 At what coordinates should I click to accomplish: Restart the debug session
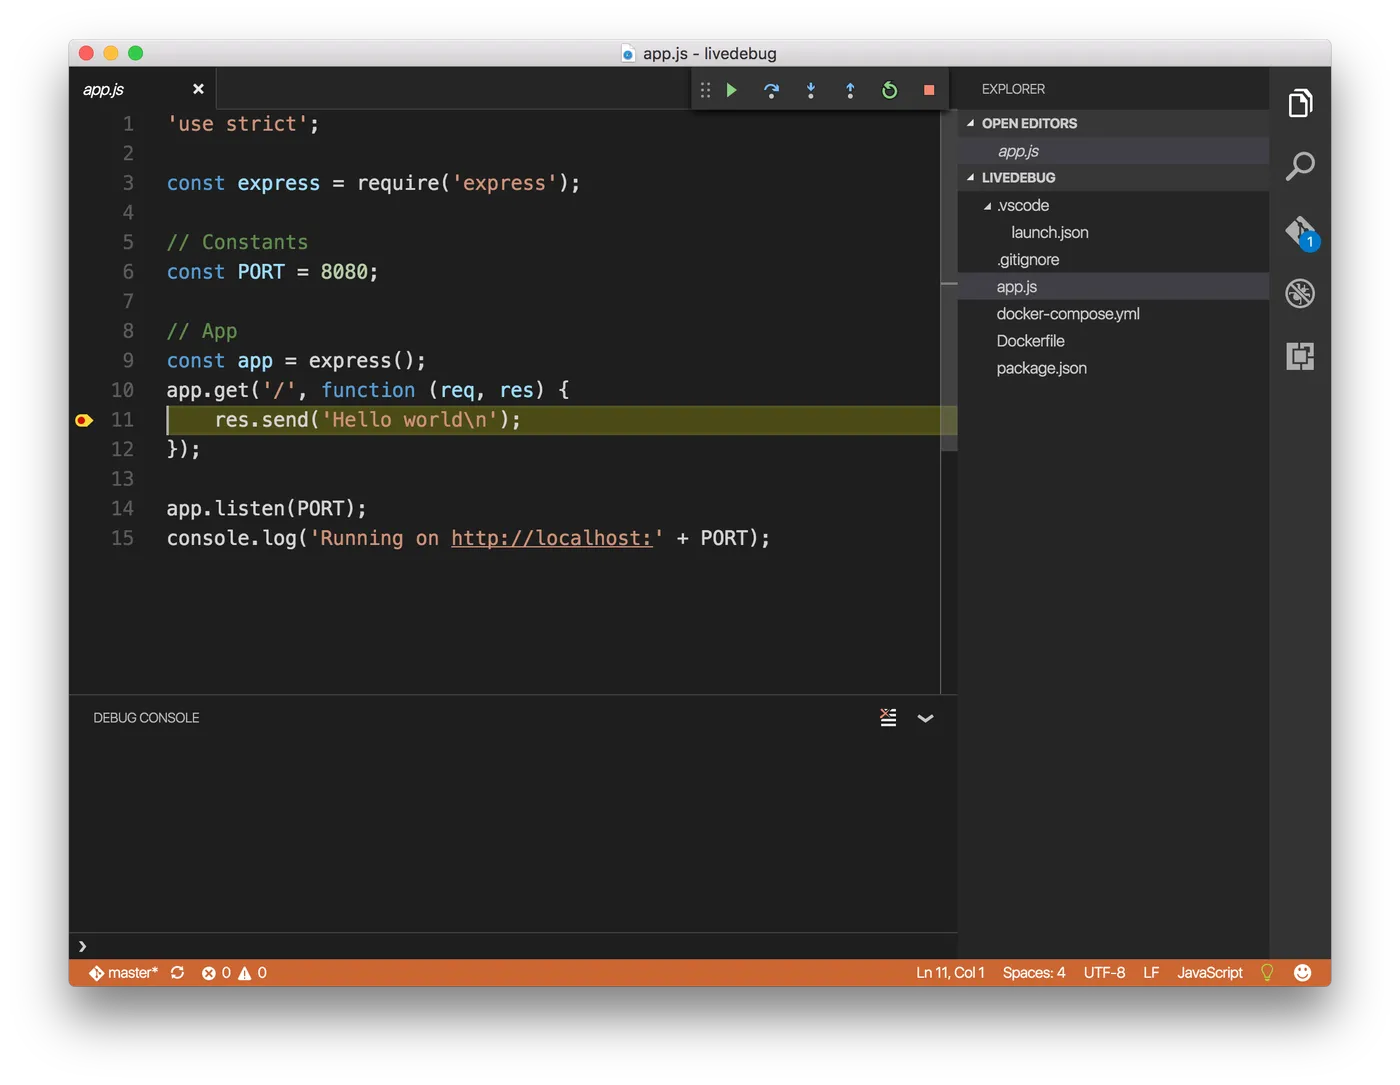[889, 90]
